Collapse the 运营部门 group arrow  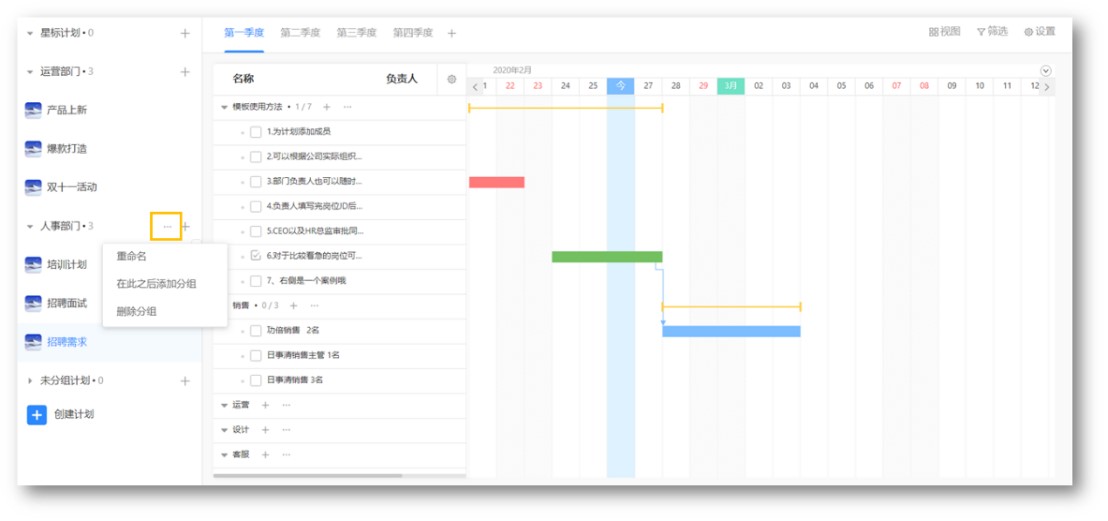30,72
